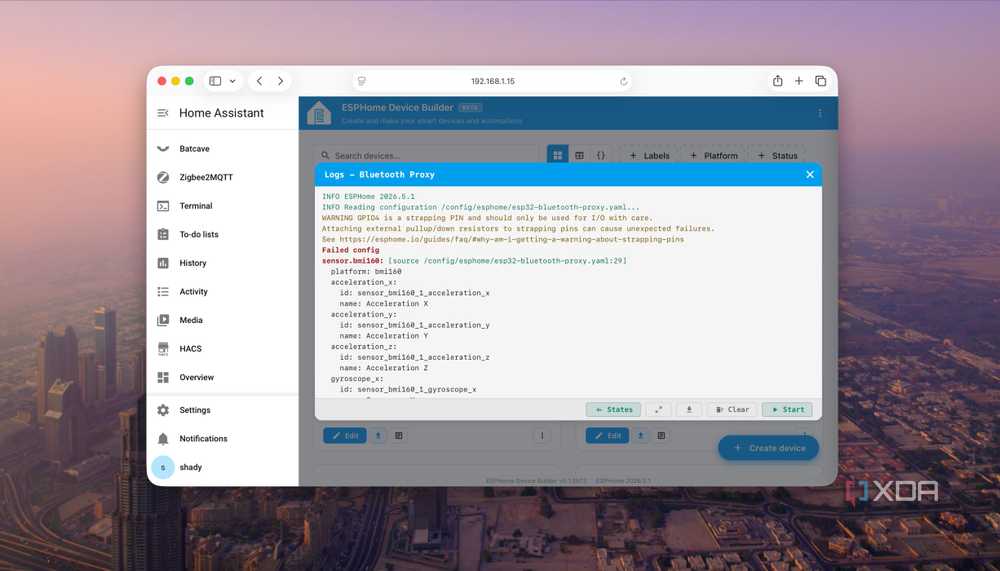Clear the log output
The image size is (1000, 571).
pos(732,410)
